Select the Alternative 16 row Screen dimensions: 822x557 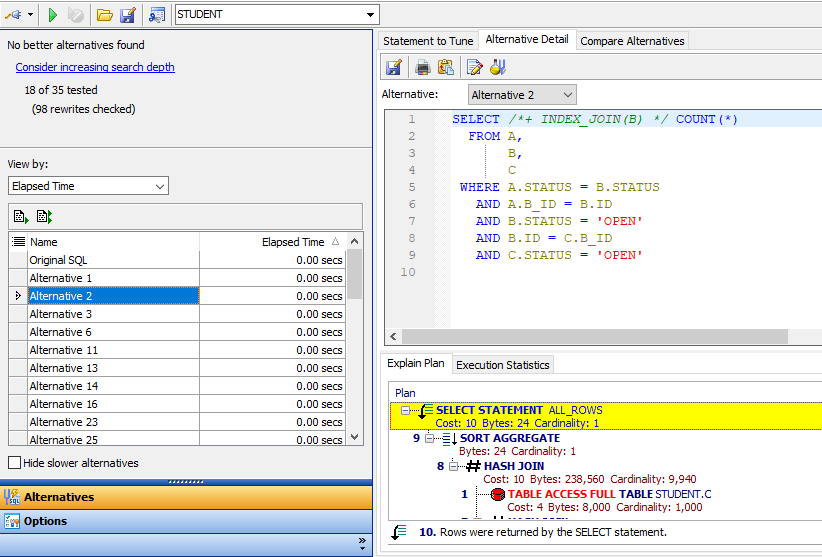pos(177,404)
